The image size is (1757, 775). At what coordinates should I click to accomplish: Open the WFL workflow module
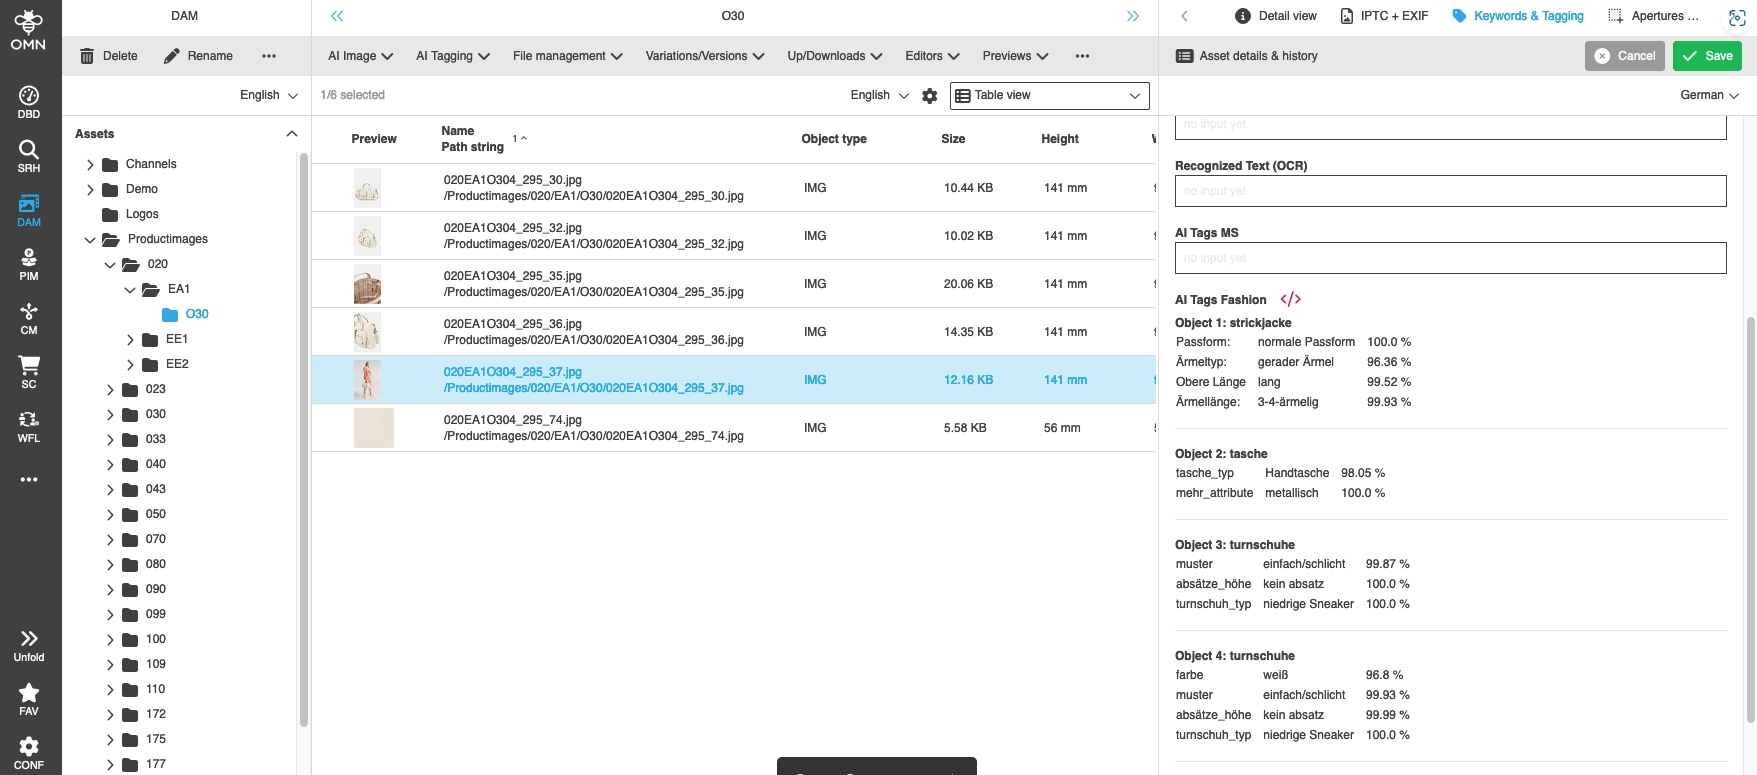point(29,425)
